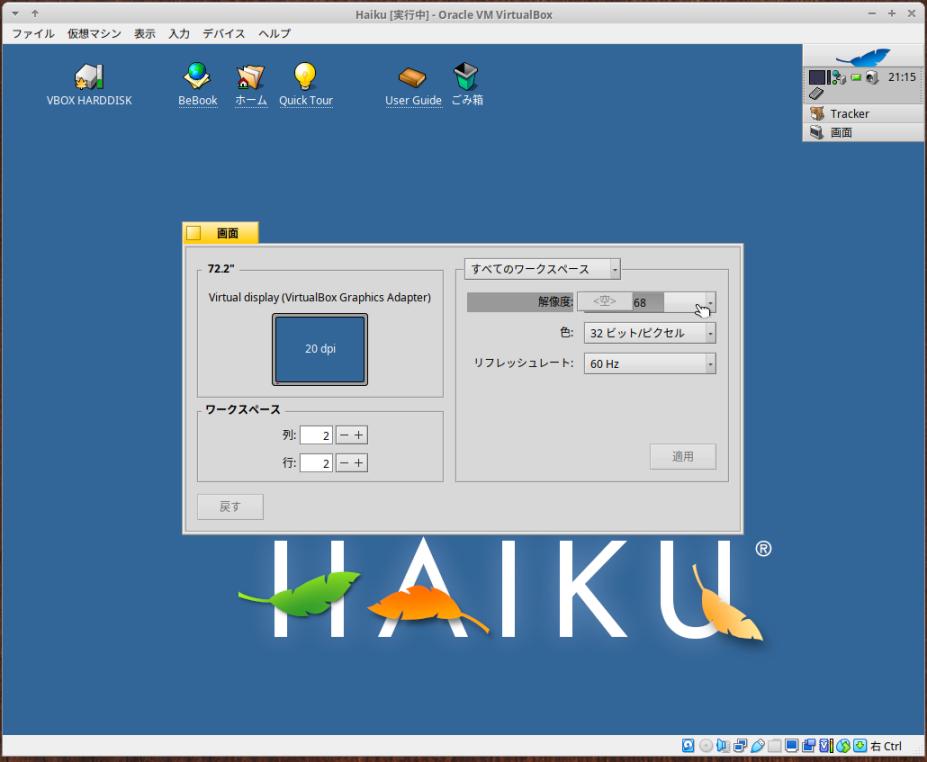Increase workspace 列 columns with plus
The width and height of the screenshot is (927, 762).
coord(359,435)
